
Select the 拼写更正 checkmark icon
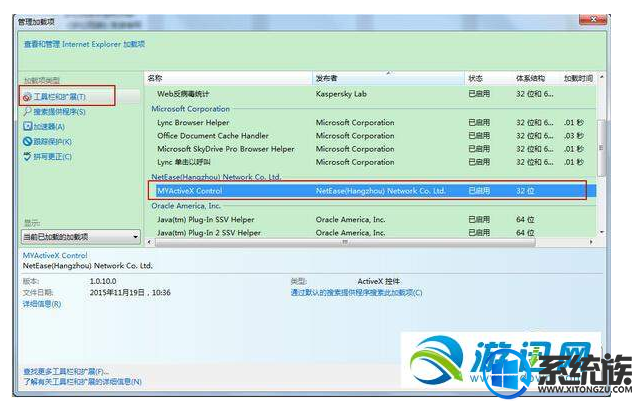pos(27,156)
